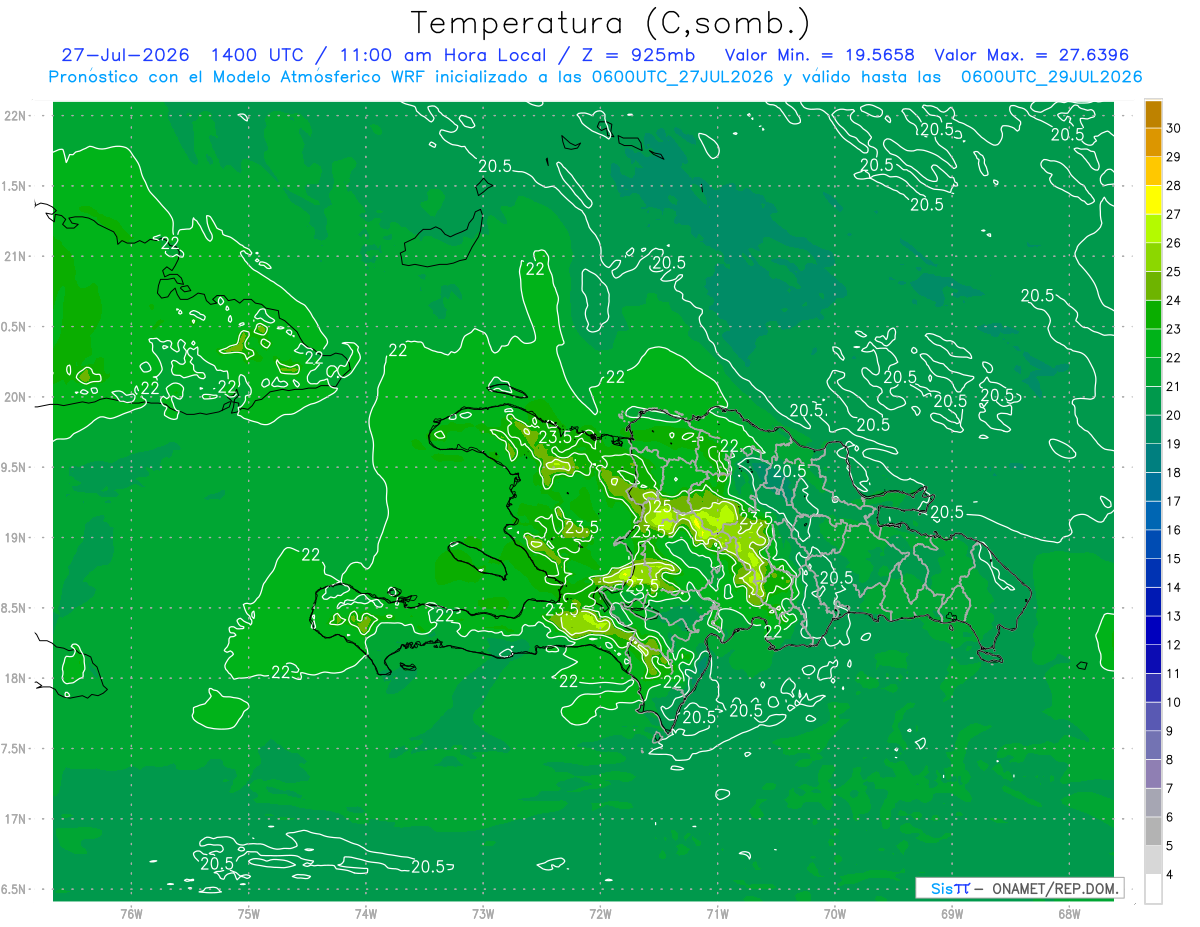This screenshot has width=1200, height=927.
Task: Click the "20N" latitude axis label
Action: [17, 398]
